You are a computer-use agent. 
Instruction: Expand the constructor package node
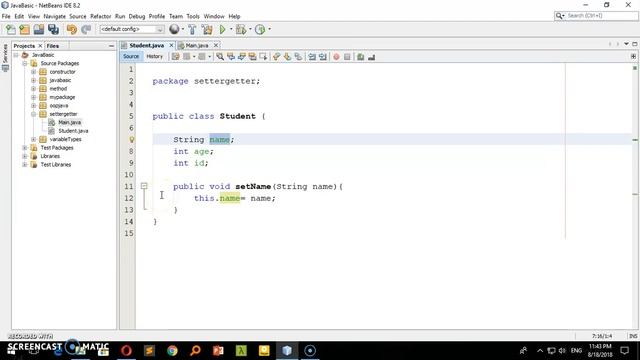coord(33,72)
